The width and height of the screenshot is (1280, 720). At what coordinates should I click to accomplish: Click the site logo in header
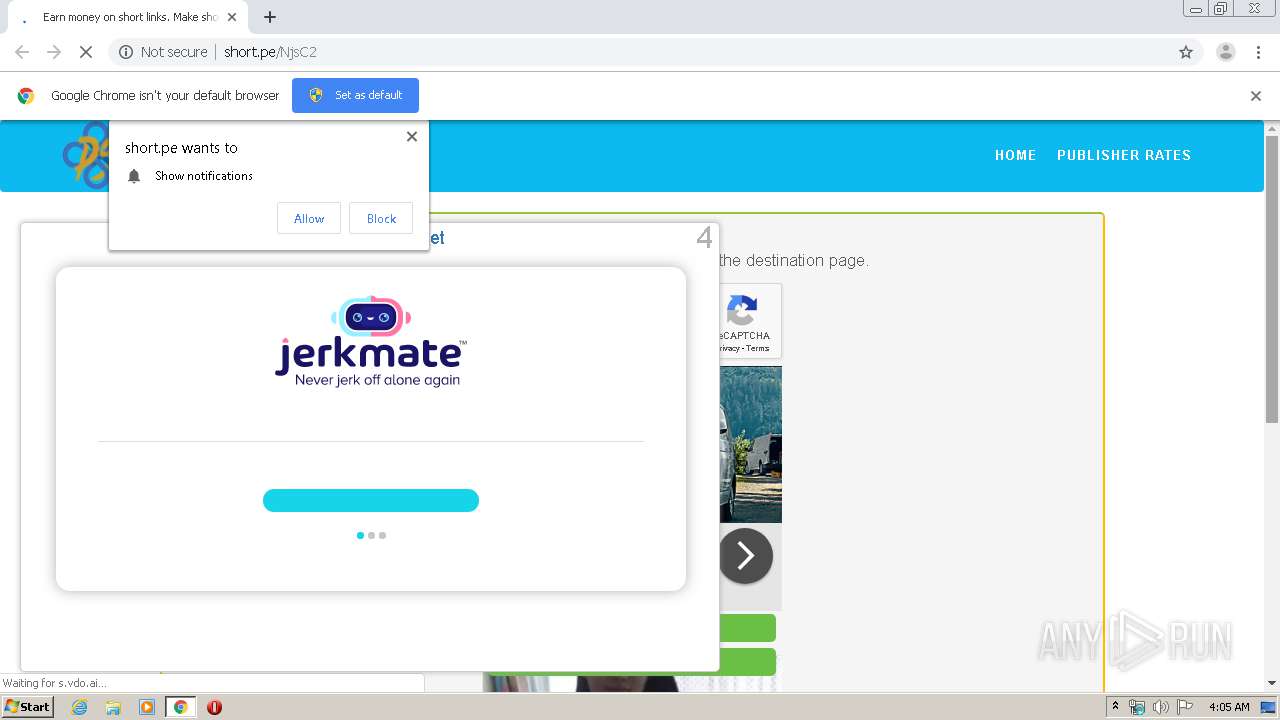[86, 155]
